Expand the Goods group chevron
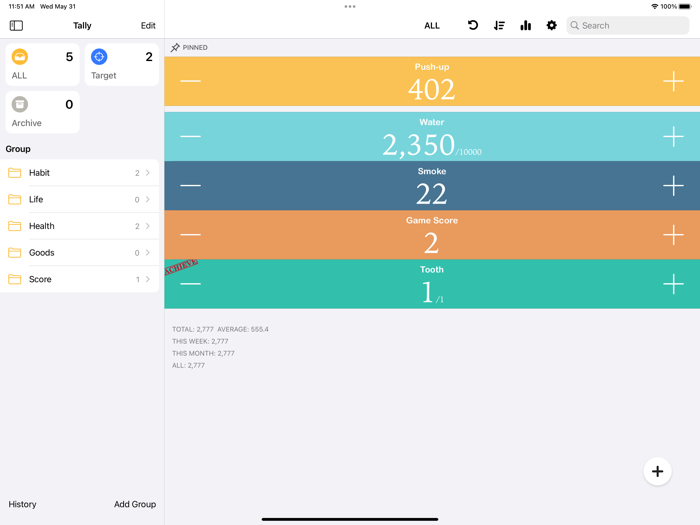This screenshot has width=700, height=525. pos(148,253)
